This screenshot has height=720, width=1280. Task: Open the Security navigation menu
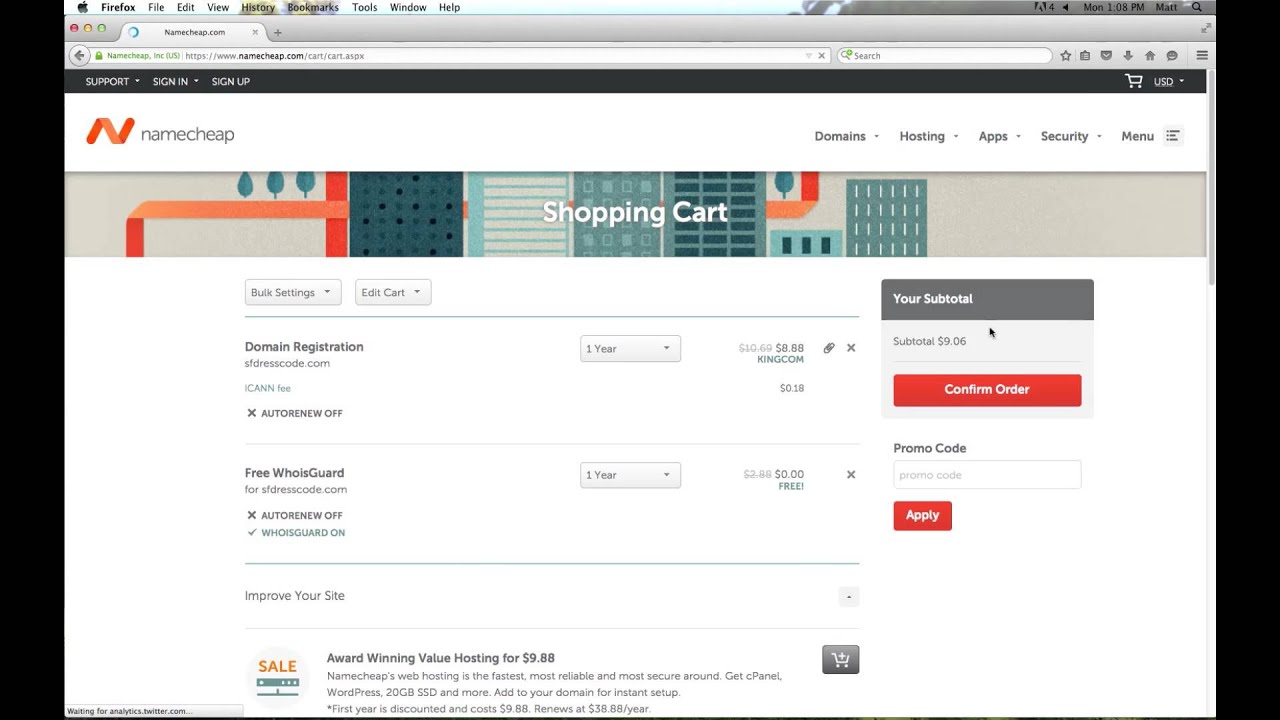(1071, 136)
